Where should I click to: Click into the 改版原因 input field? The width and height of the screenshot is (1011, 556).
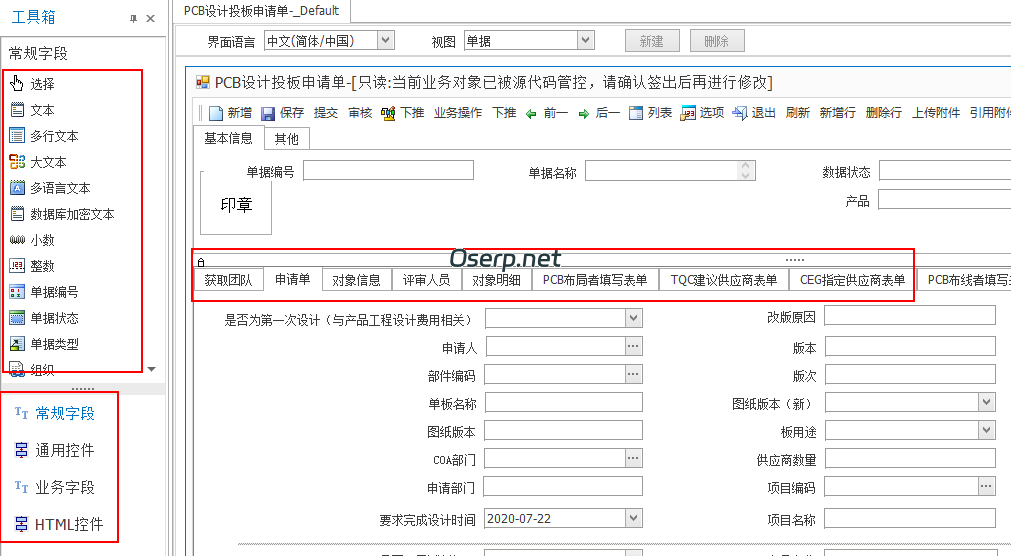coord(910,316)
